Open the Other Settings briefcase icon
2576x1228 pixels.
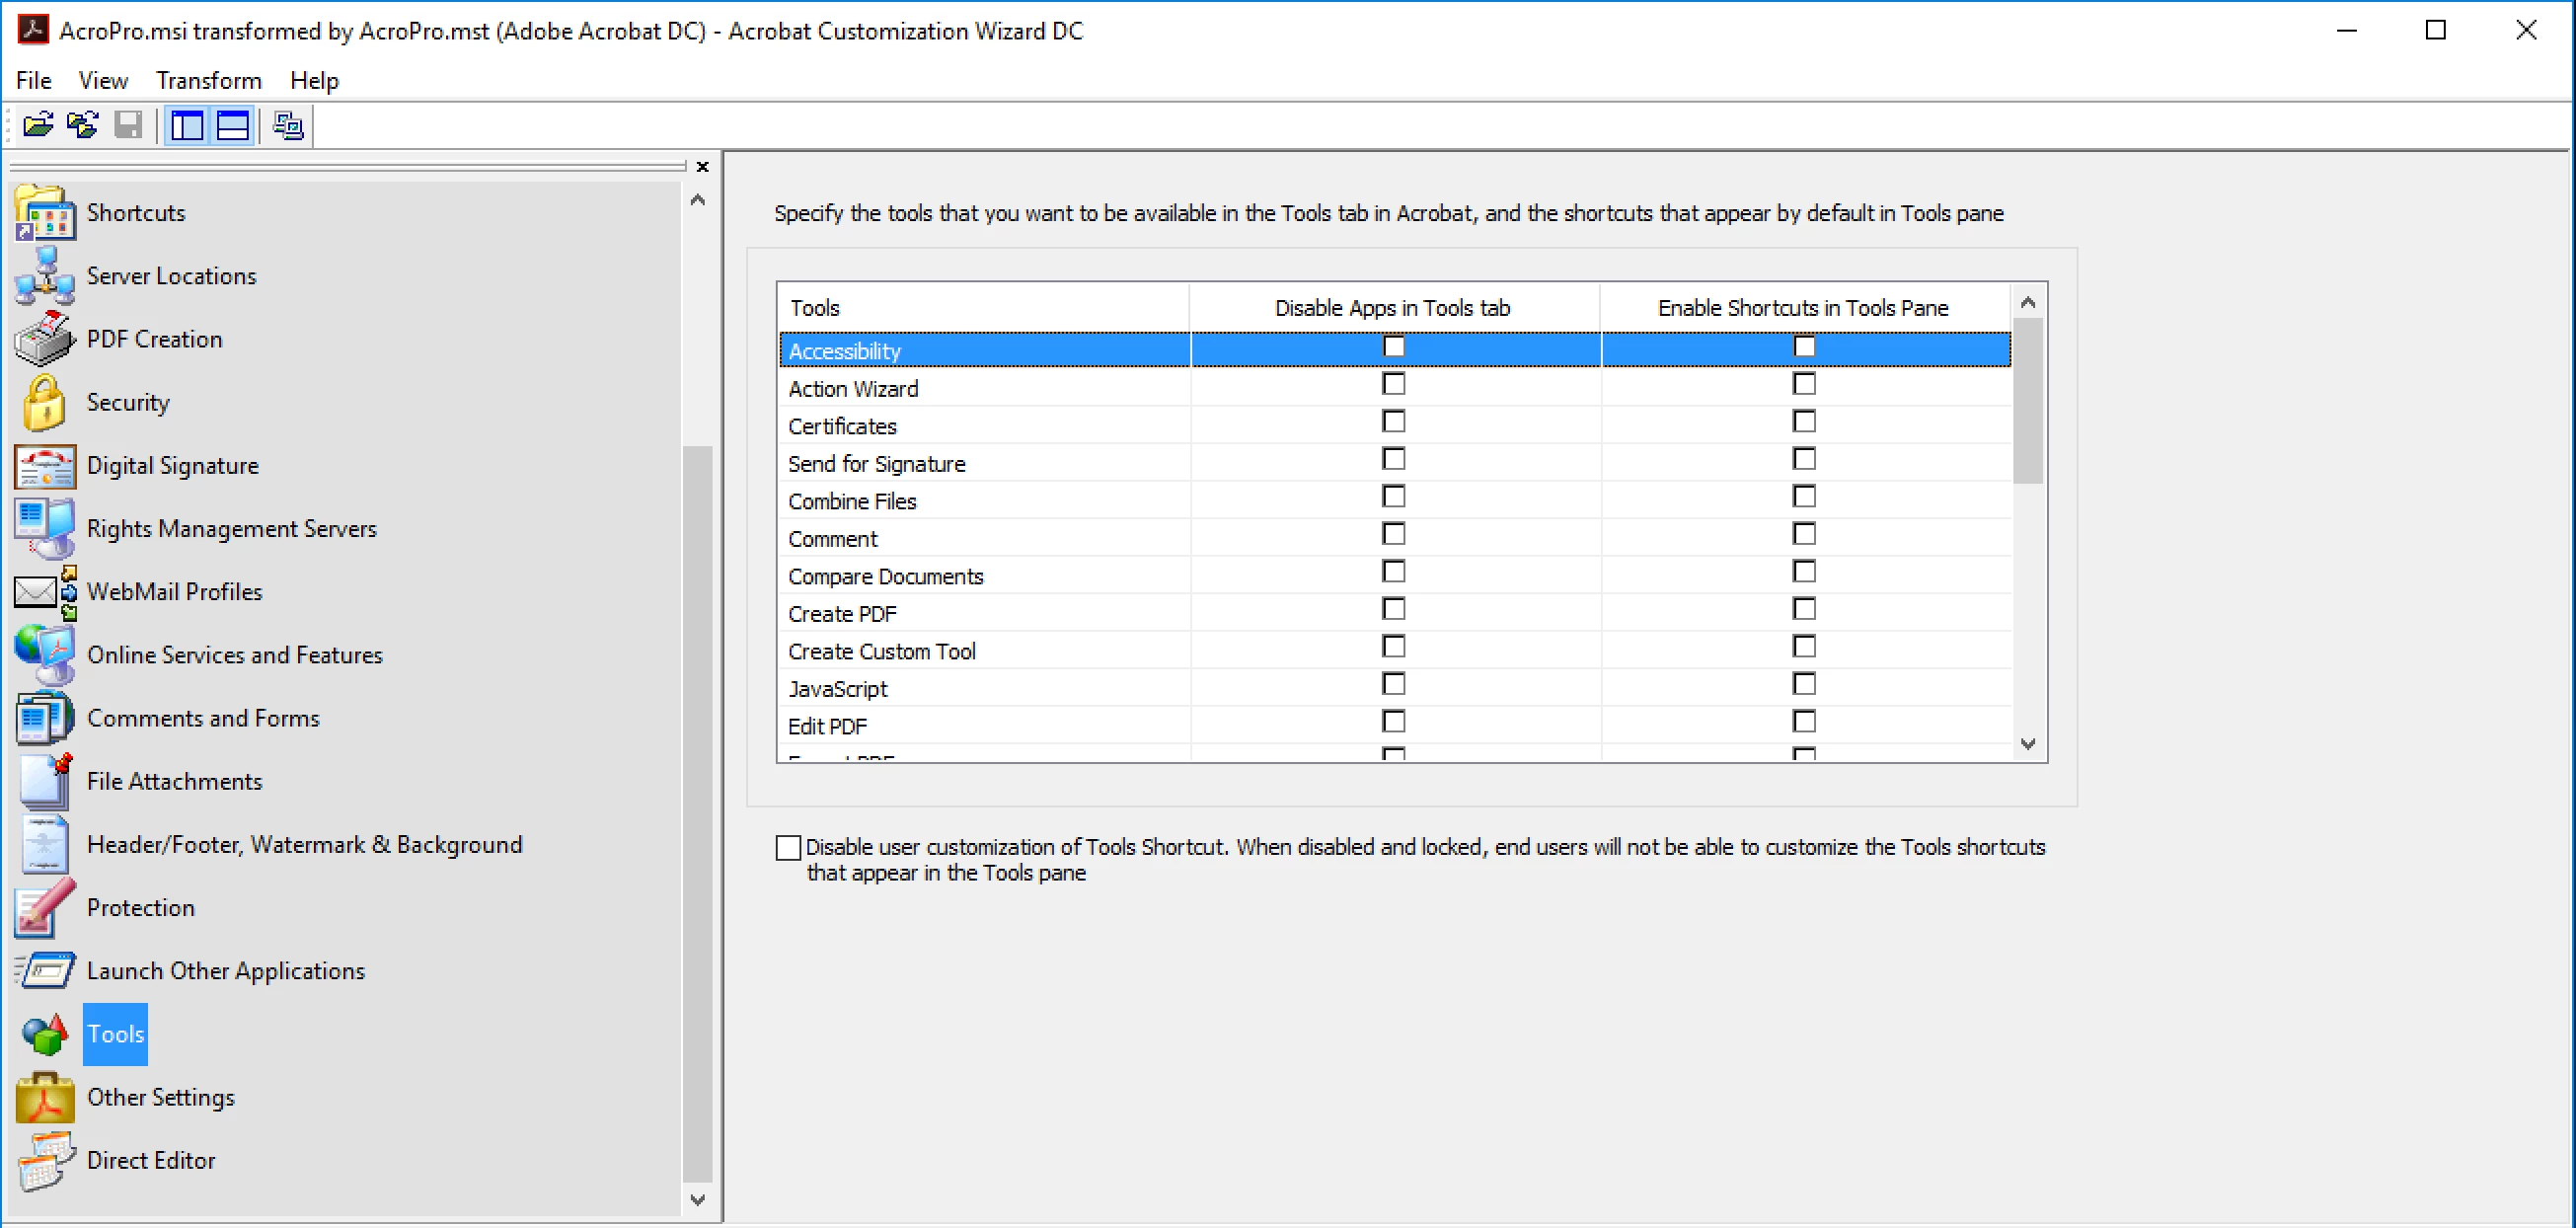point(45,1098)
